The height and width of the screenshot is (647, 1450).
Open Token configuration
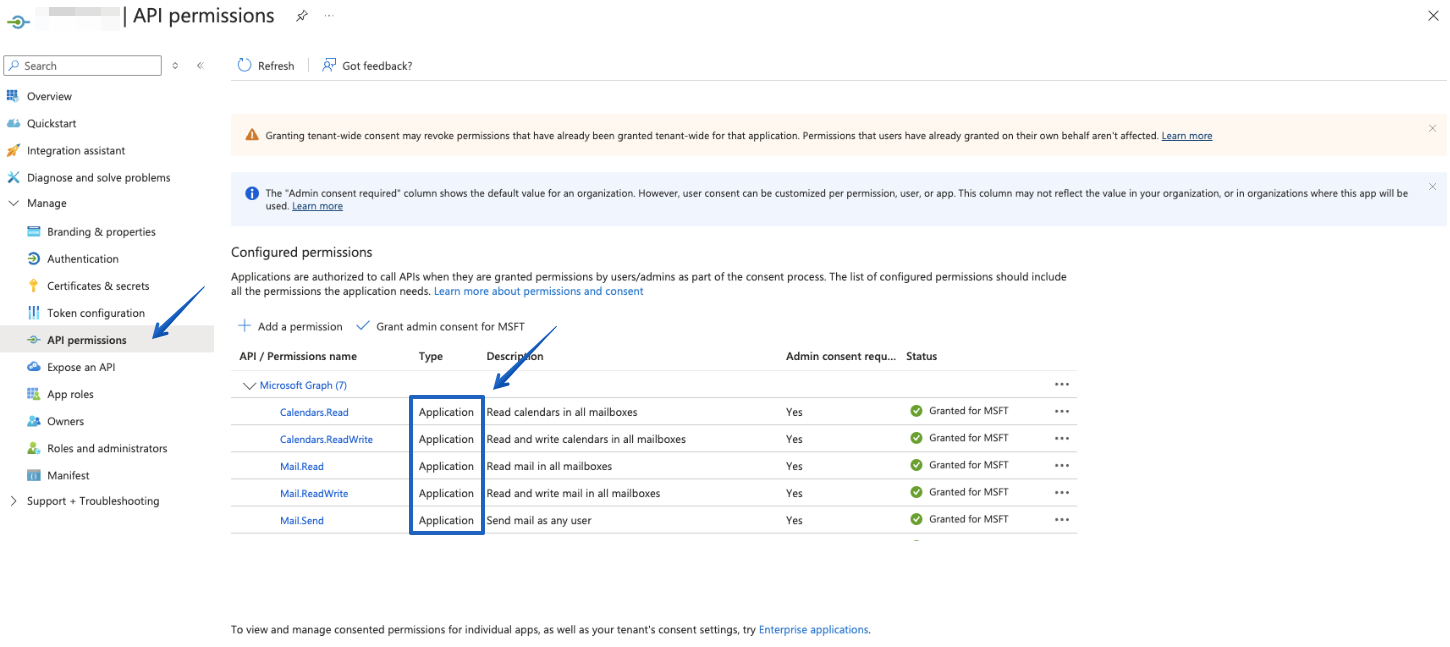[96, 313]
